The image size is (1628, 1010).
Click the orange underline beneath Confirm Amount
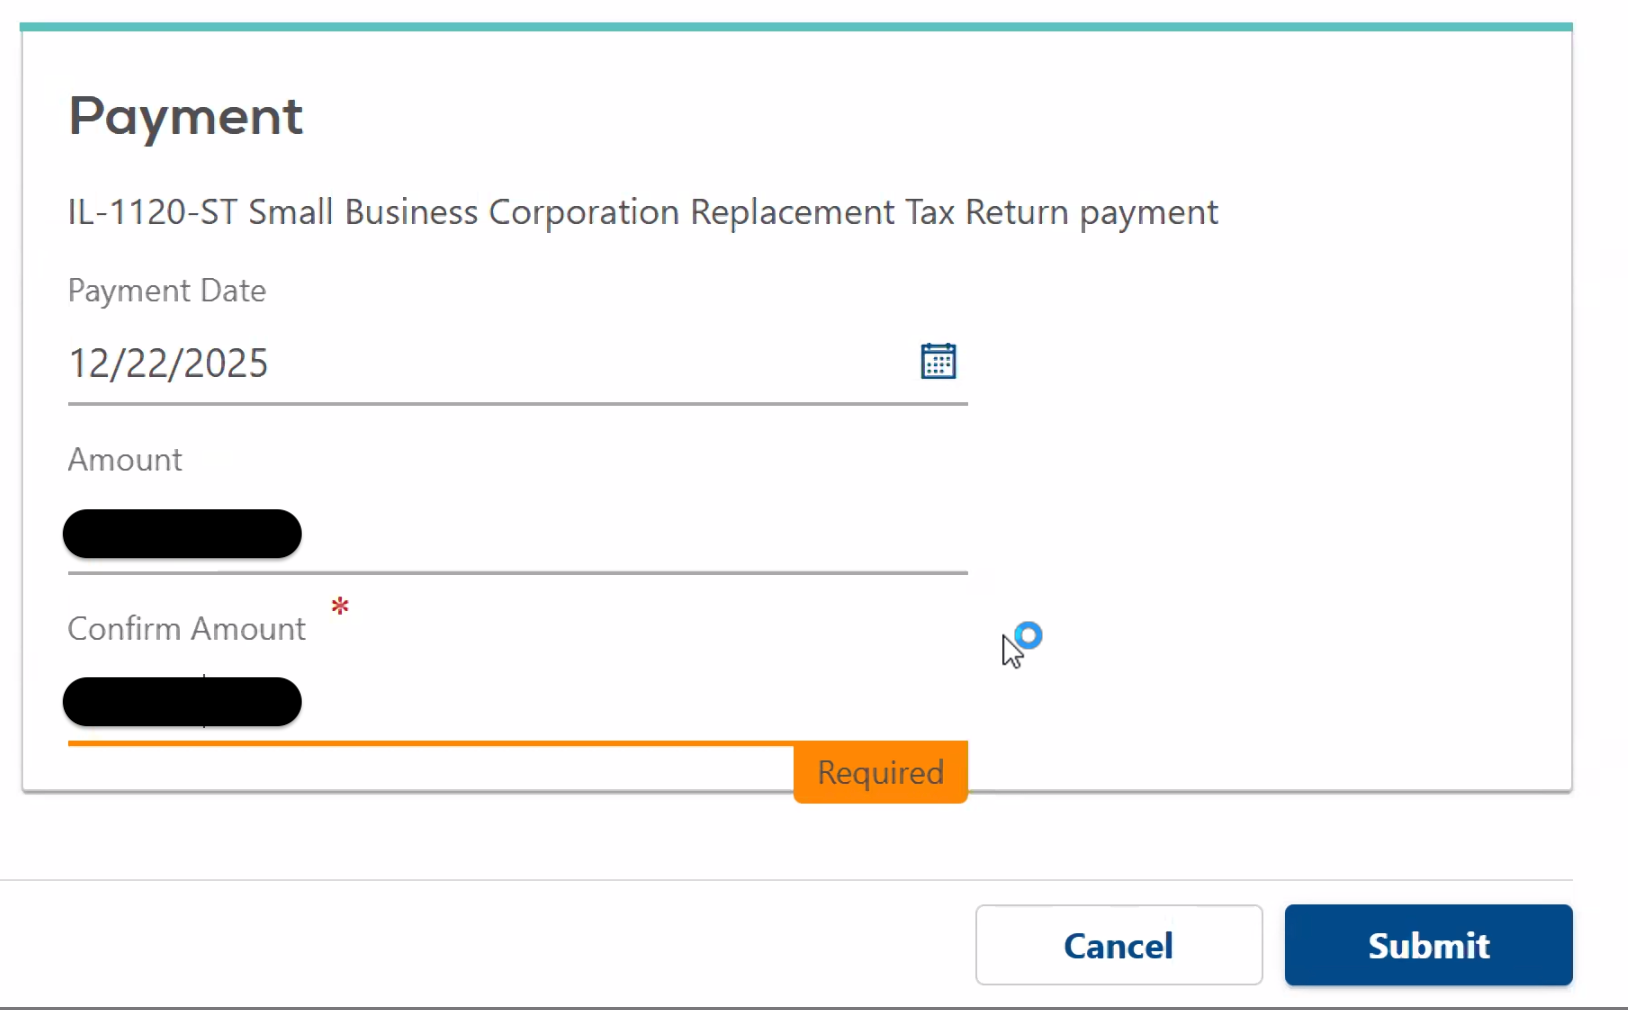430,743
